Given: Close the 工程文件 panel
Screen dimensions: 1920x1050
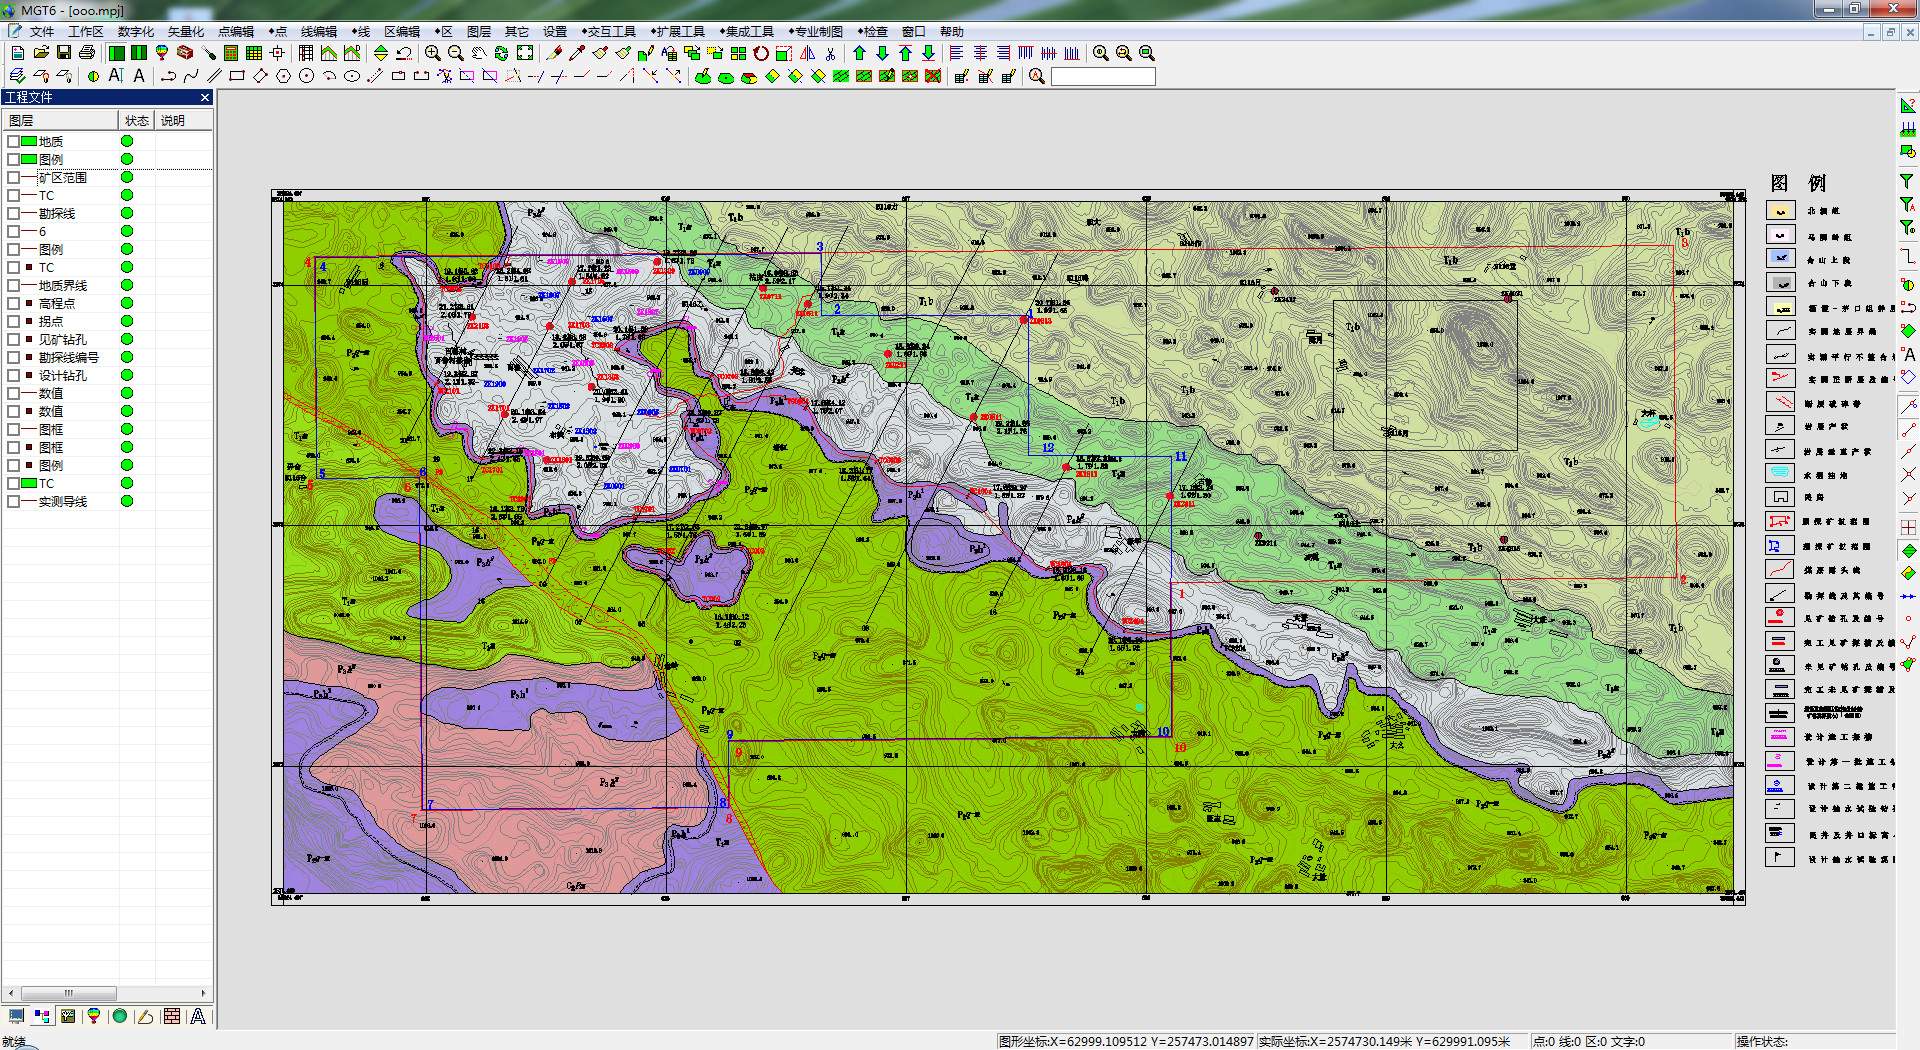Looking at the screenshot, I should click(x=205, y=97).
